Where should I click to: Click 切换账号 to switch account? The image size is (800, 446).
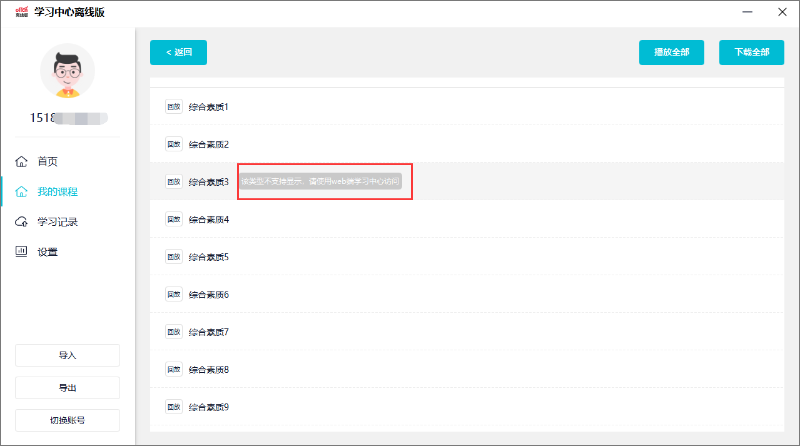point(67,420)
